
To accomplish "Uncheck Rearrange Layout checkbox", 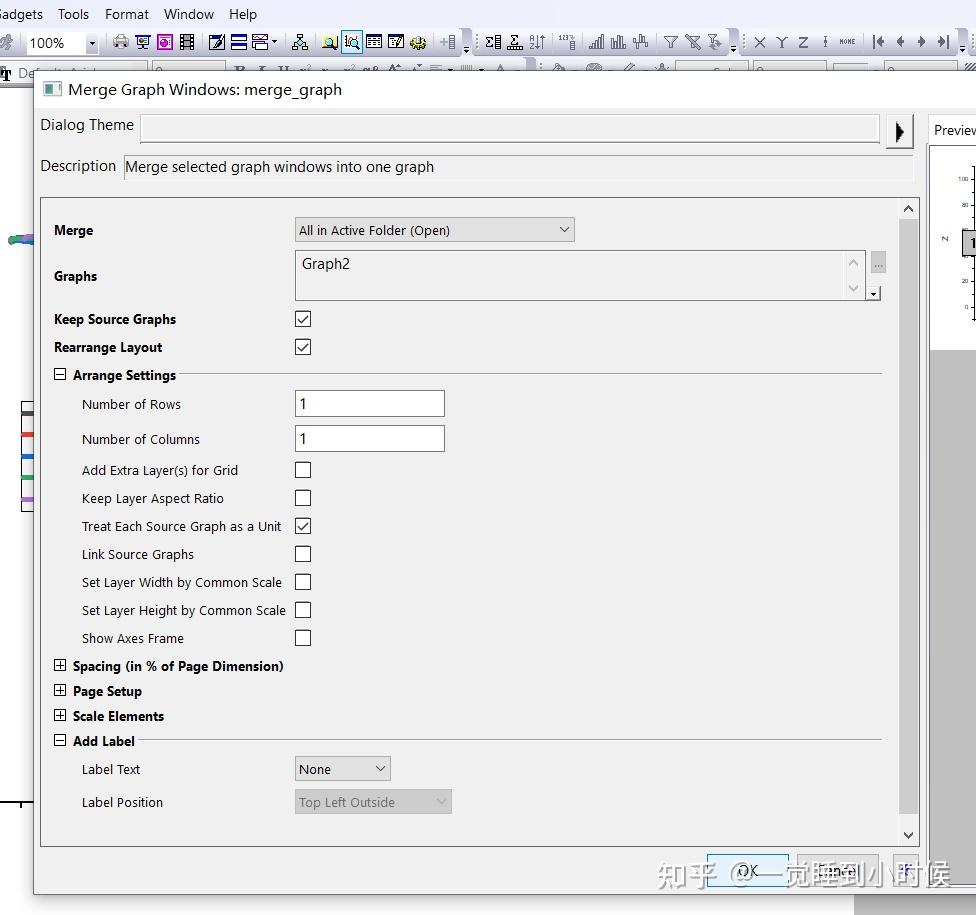I will tap(303, 347).
